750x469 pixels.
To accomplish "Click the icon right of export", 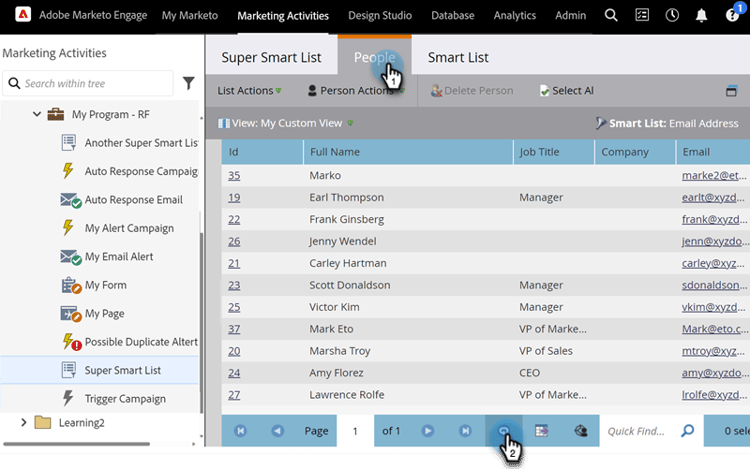I will [581, 431].
